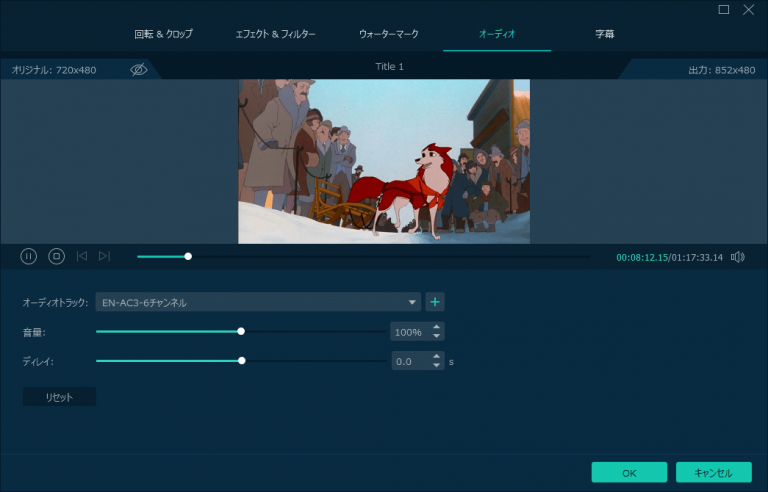The height and width of the screenshot is (492, 768).
Task: Add a new audio track with plus icon
Action: pos(435,302)
